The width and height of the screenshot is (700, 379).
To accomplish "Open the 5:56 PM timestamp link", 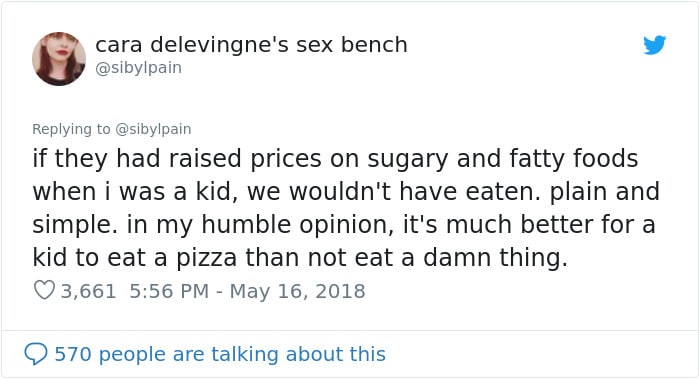I will 169,291.
